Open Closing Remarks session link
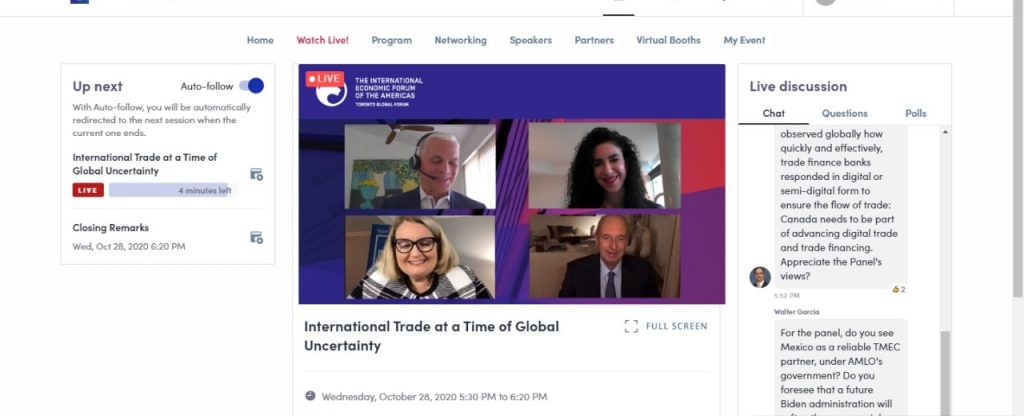1024x416 pixels. 110,228
